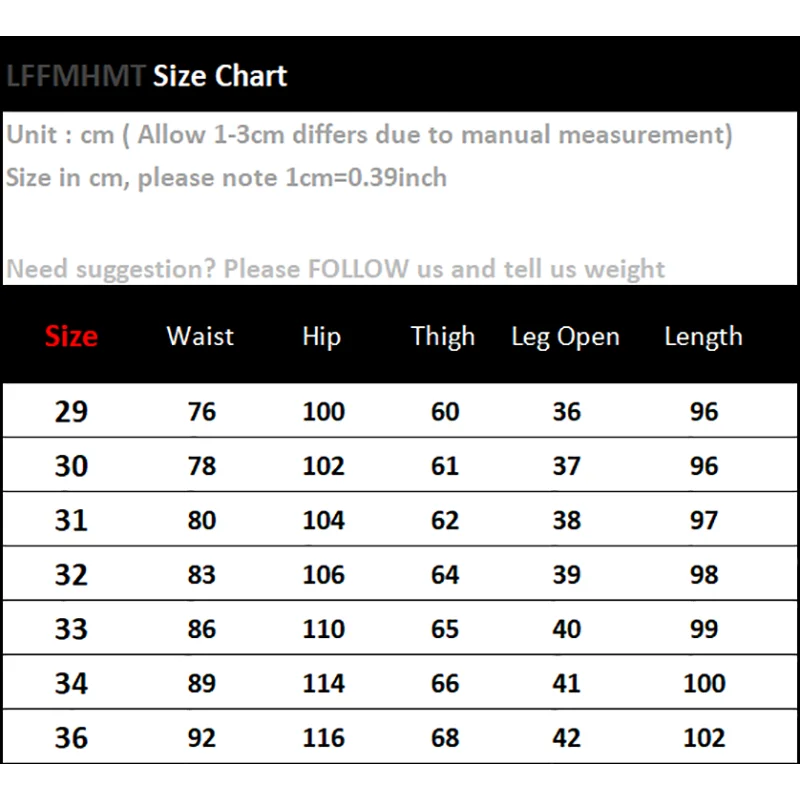This screenshot has width=800, height=800.
Task: Select size 29 in the table
Action: pyautogui.click(x=71, y=412)
